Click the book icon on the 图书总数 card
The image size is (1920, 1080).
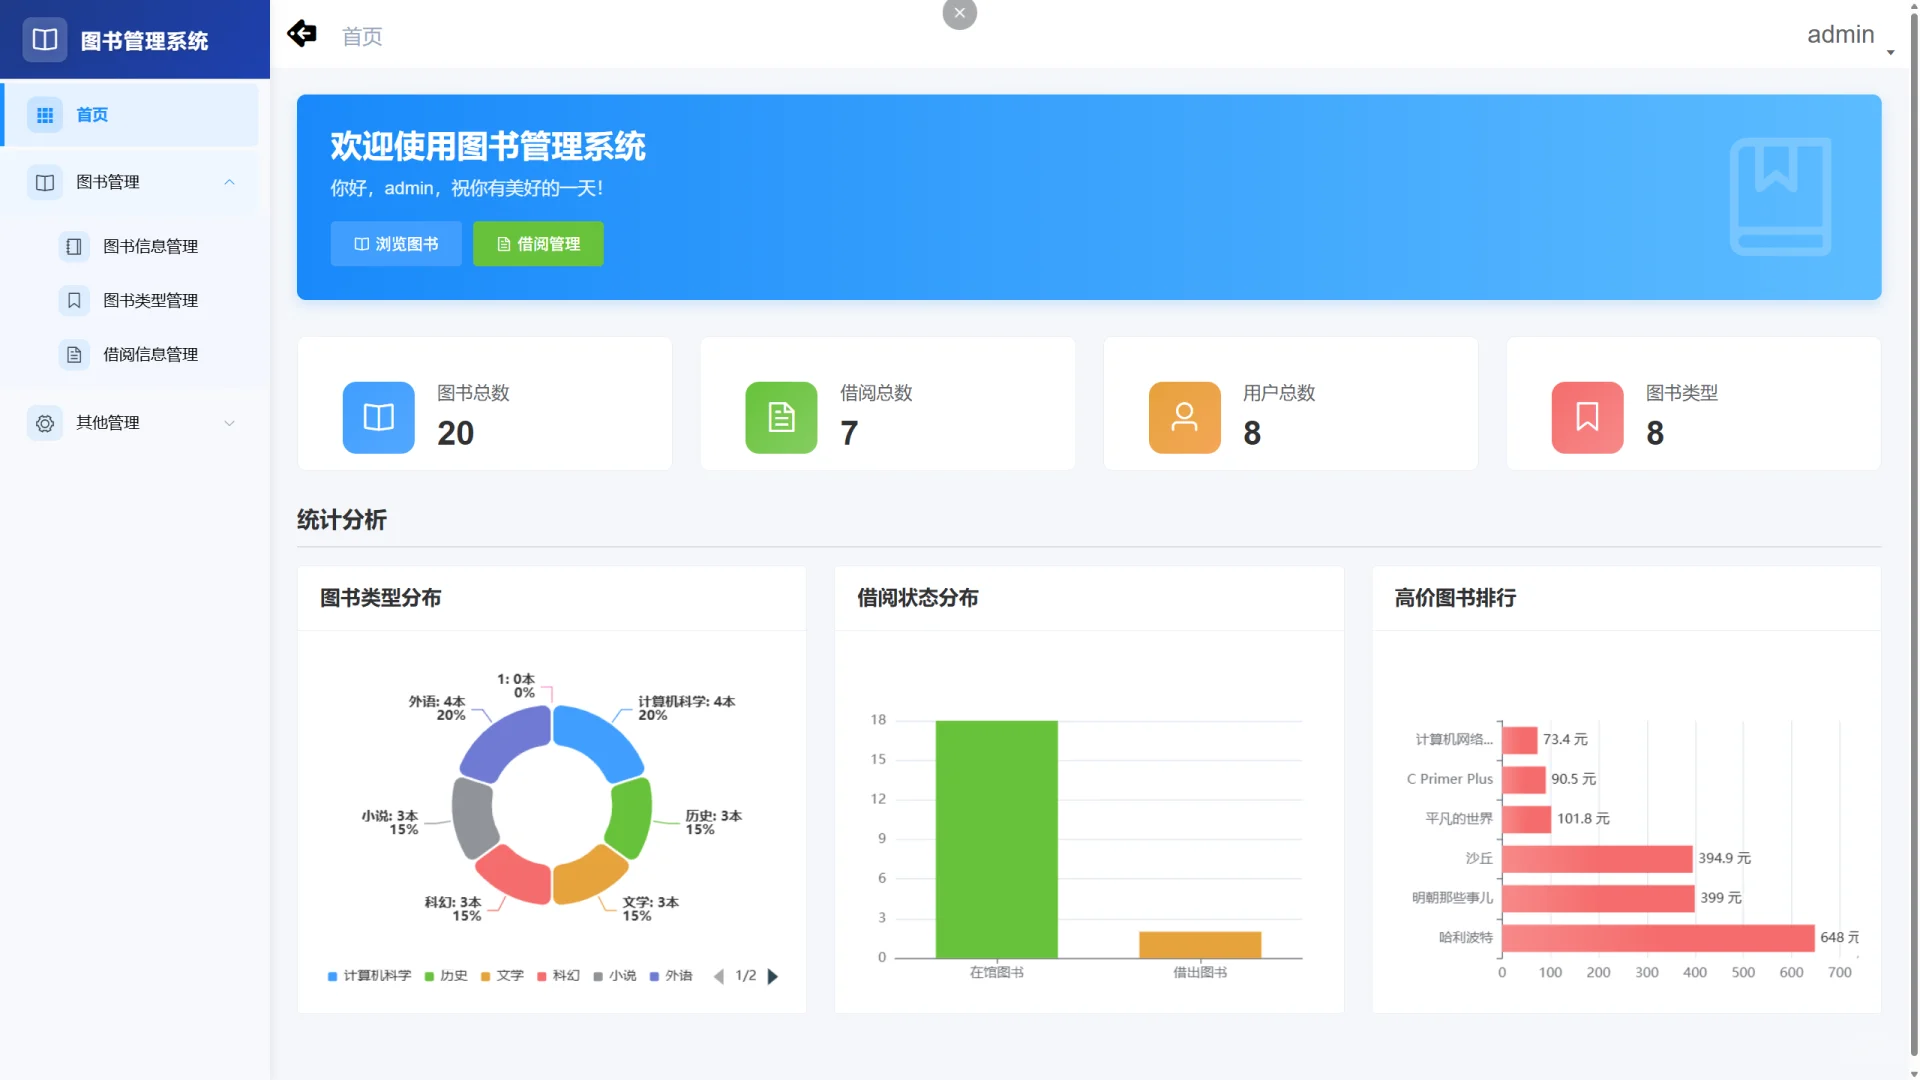[x=378, y=417]
